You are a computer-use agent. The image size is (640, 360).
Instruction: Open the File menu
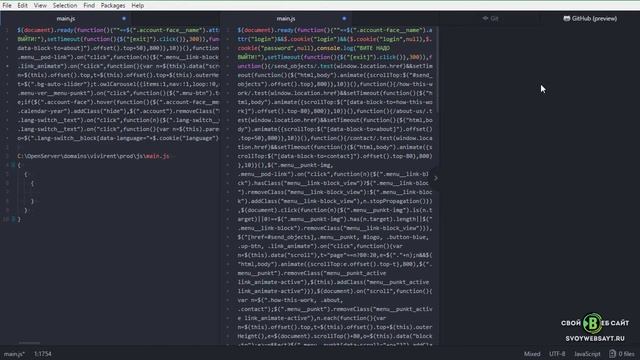point(7,5)
